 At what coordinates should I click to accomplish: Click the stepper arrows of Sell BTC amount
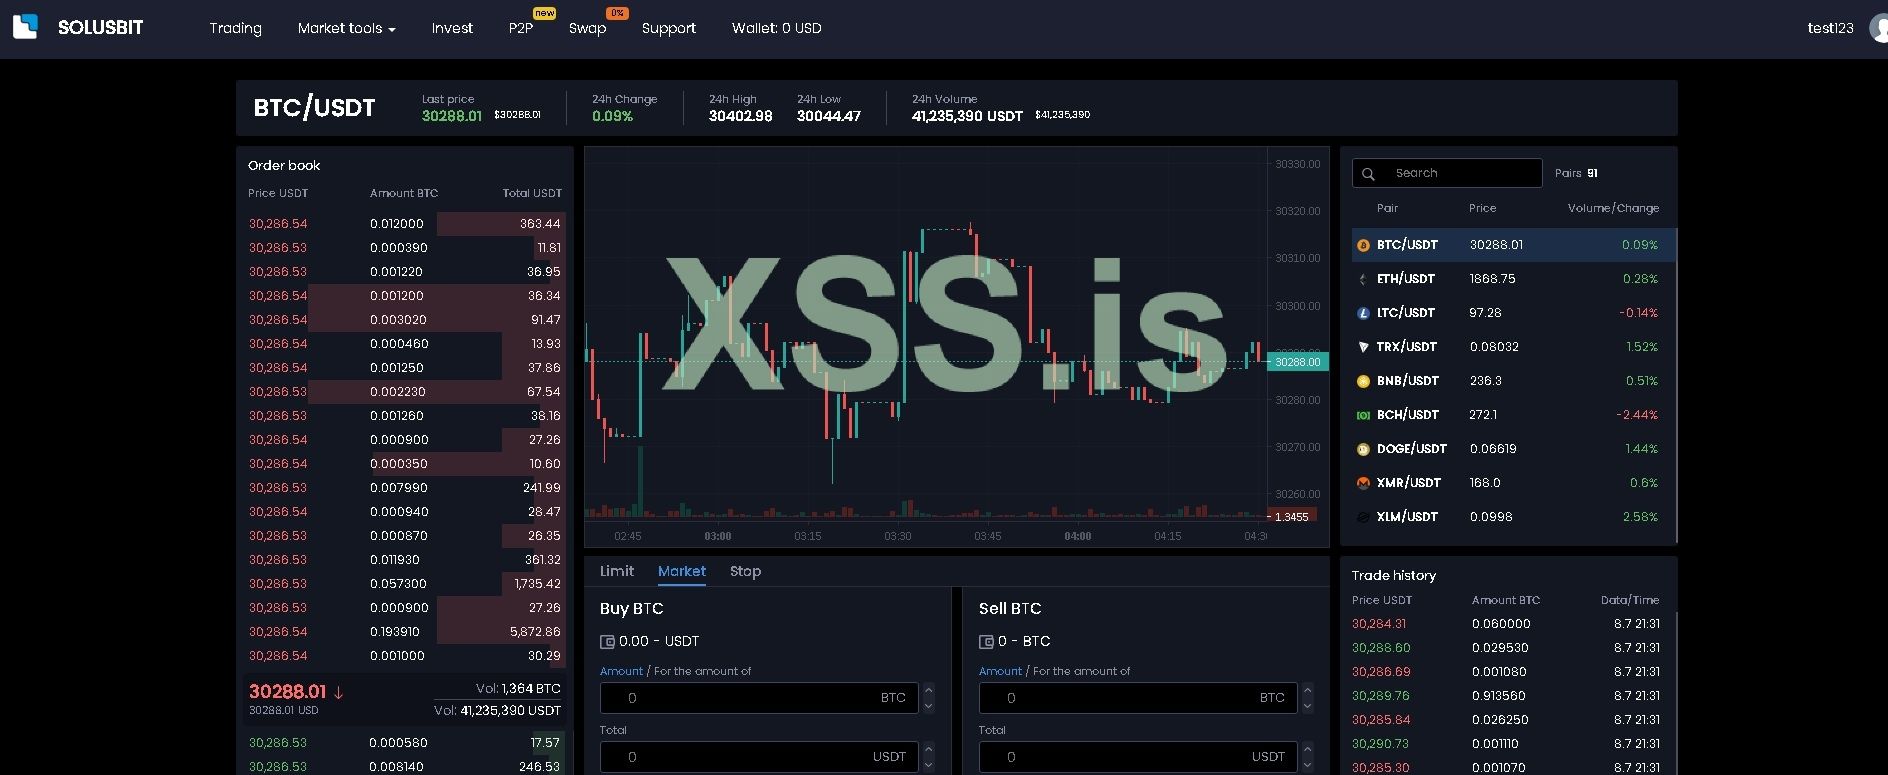coord(1307,698)
